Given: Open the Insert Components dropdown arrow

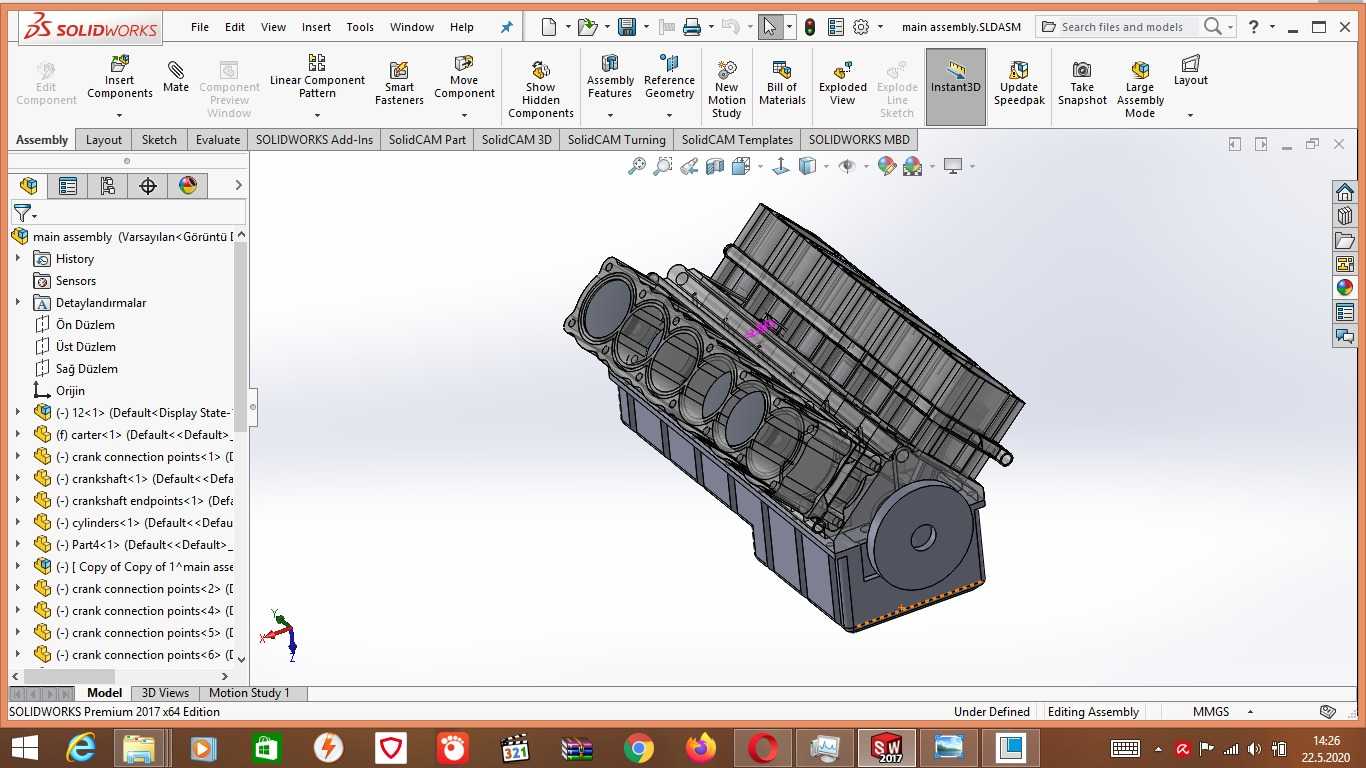Looking at the screenshot, I should (x=119, y=114).
